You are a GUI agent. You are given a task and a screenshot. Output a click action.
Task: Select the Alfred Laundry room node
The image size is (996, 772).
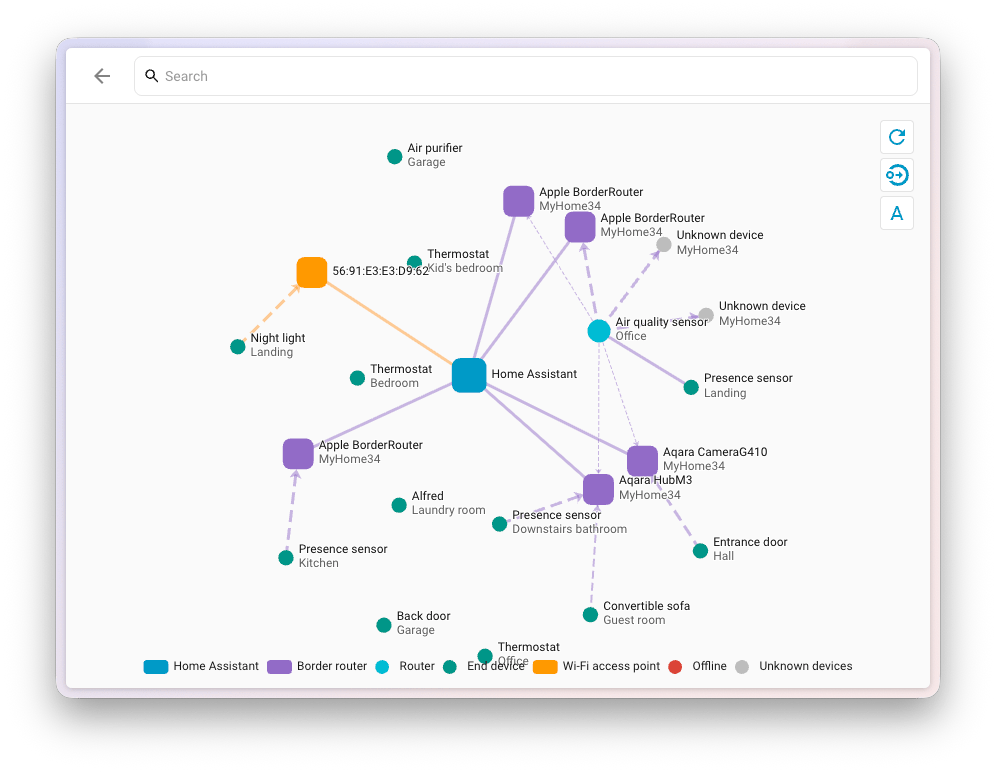[x=399, y=505]
